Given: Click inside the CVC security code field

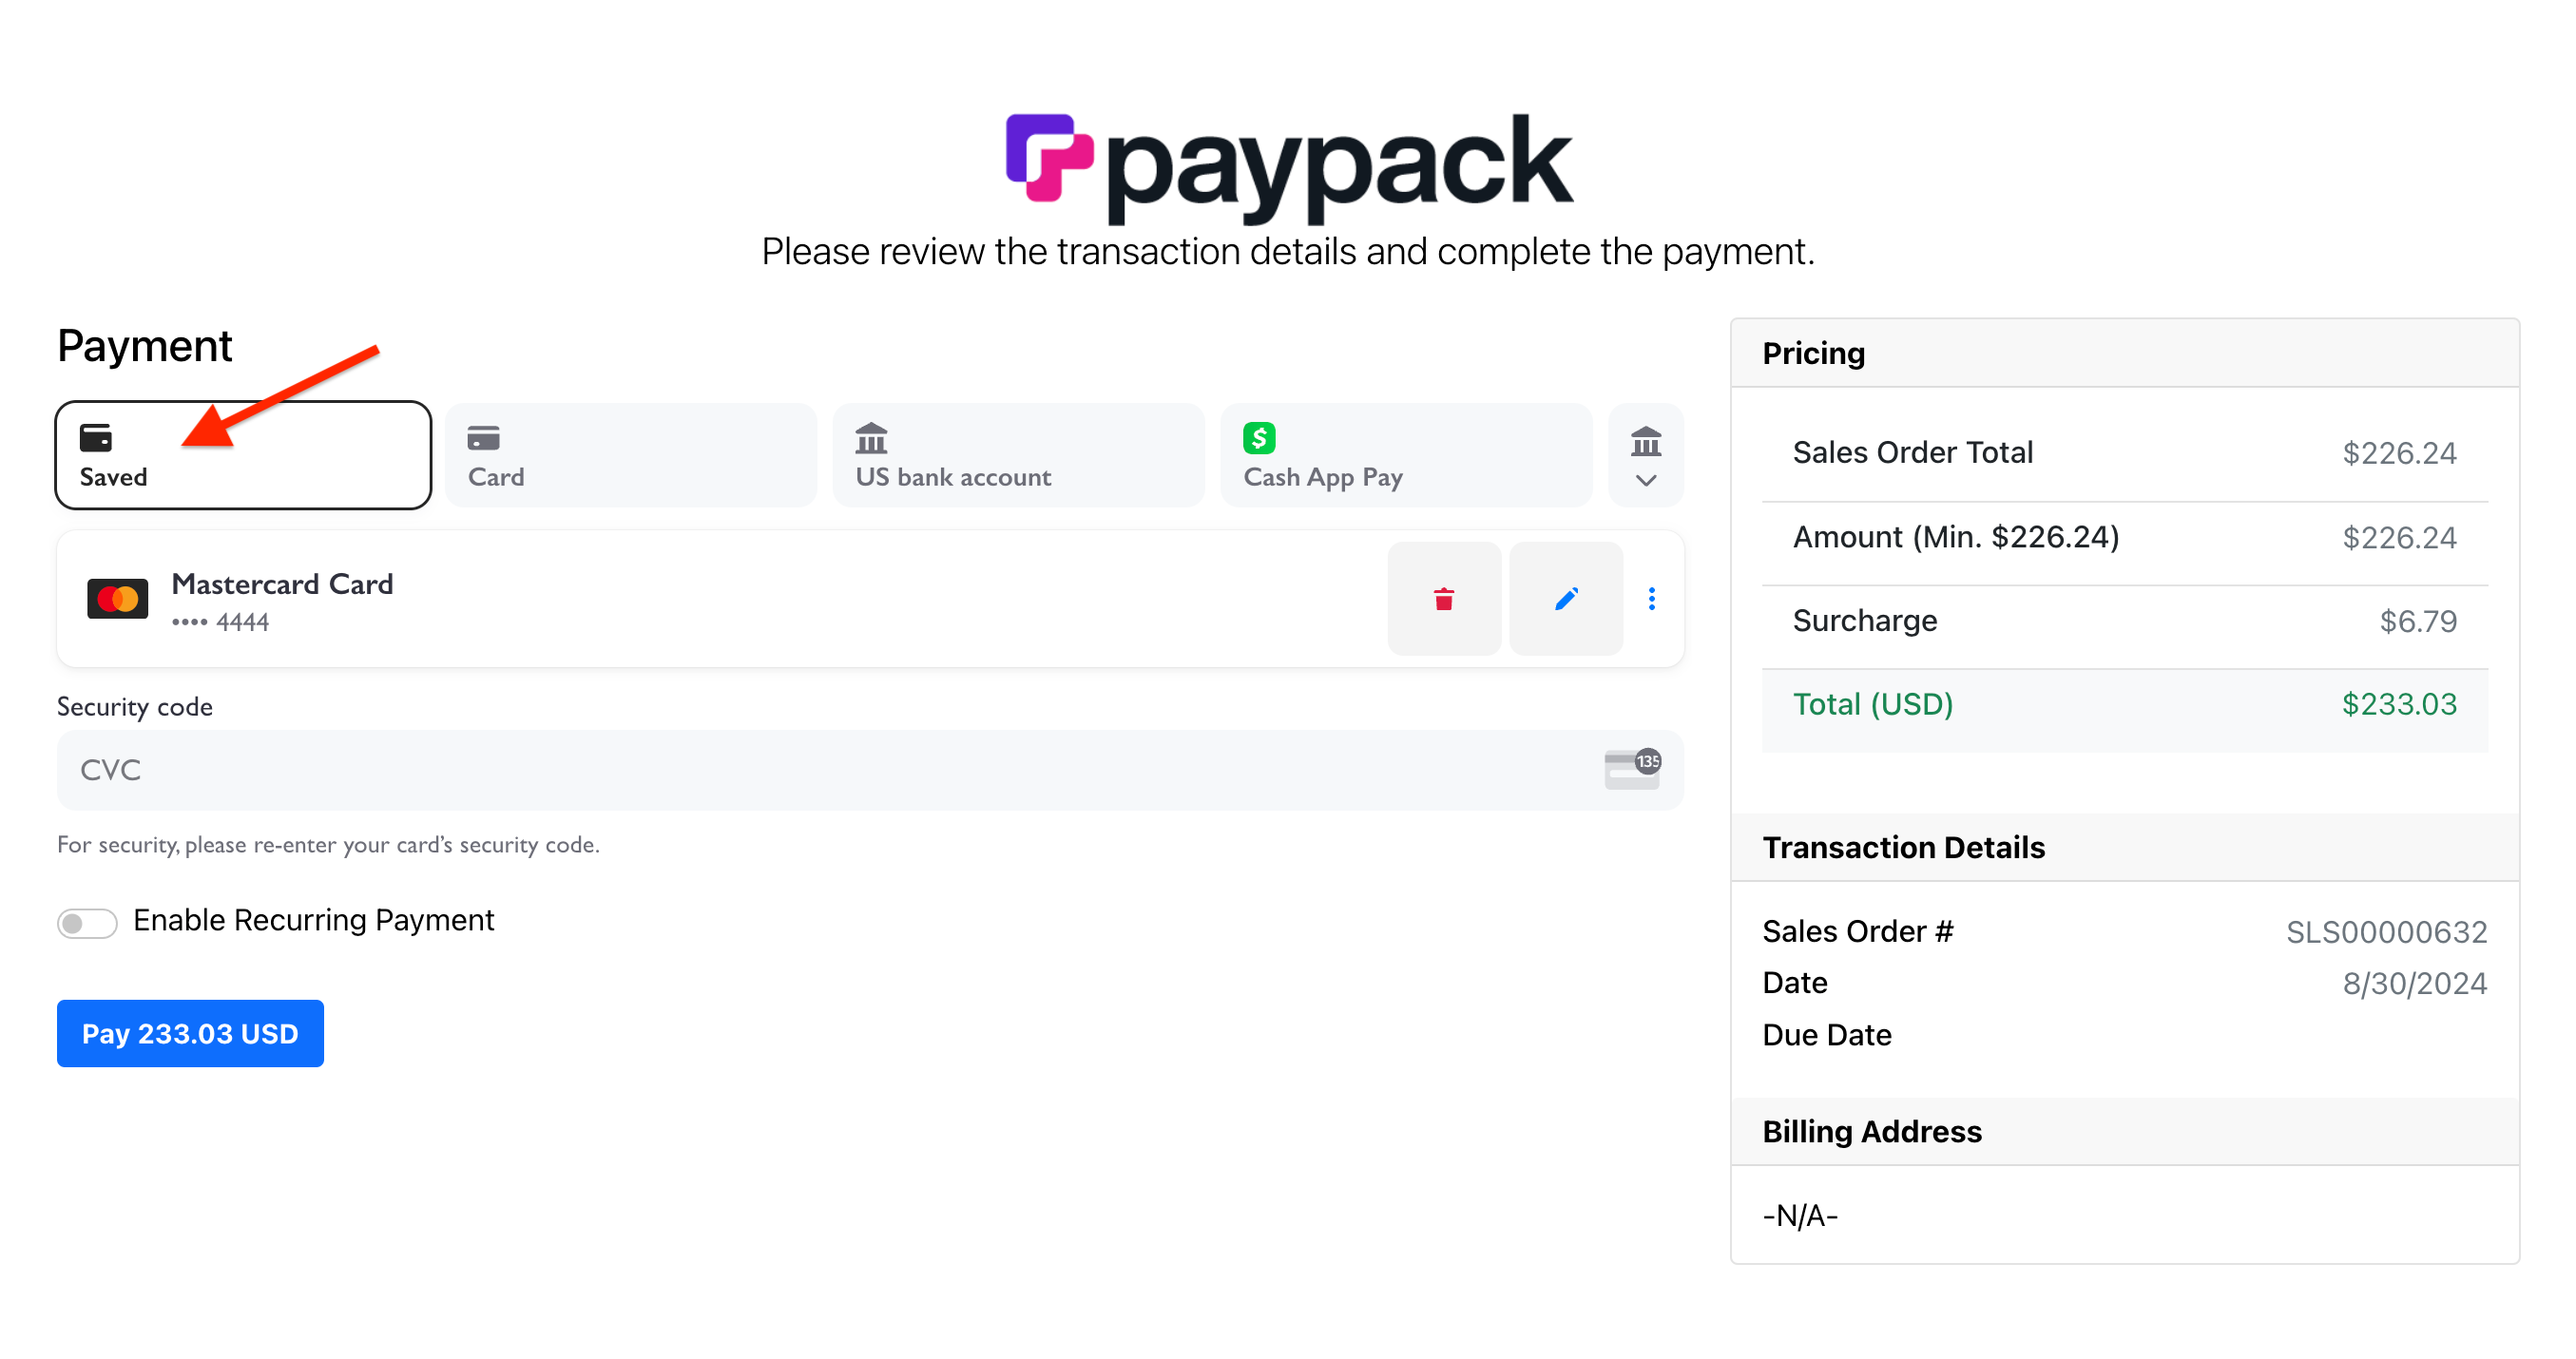Looking at the screenshot, I should (x=700, y=769).
